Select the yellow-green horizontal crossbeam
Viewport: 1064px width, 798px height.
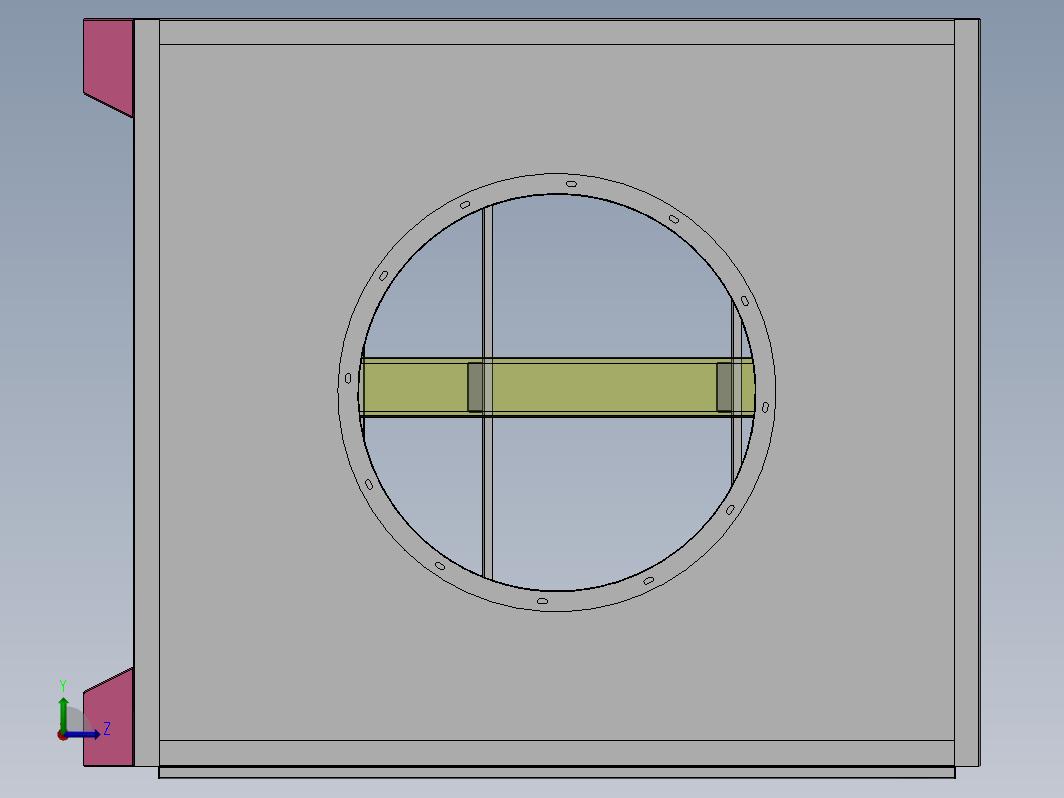coord(558,387)
